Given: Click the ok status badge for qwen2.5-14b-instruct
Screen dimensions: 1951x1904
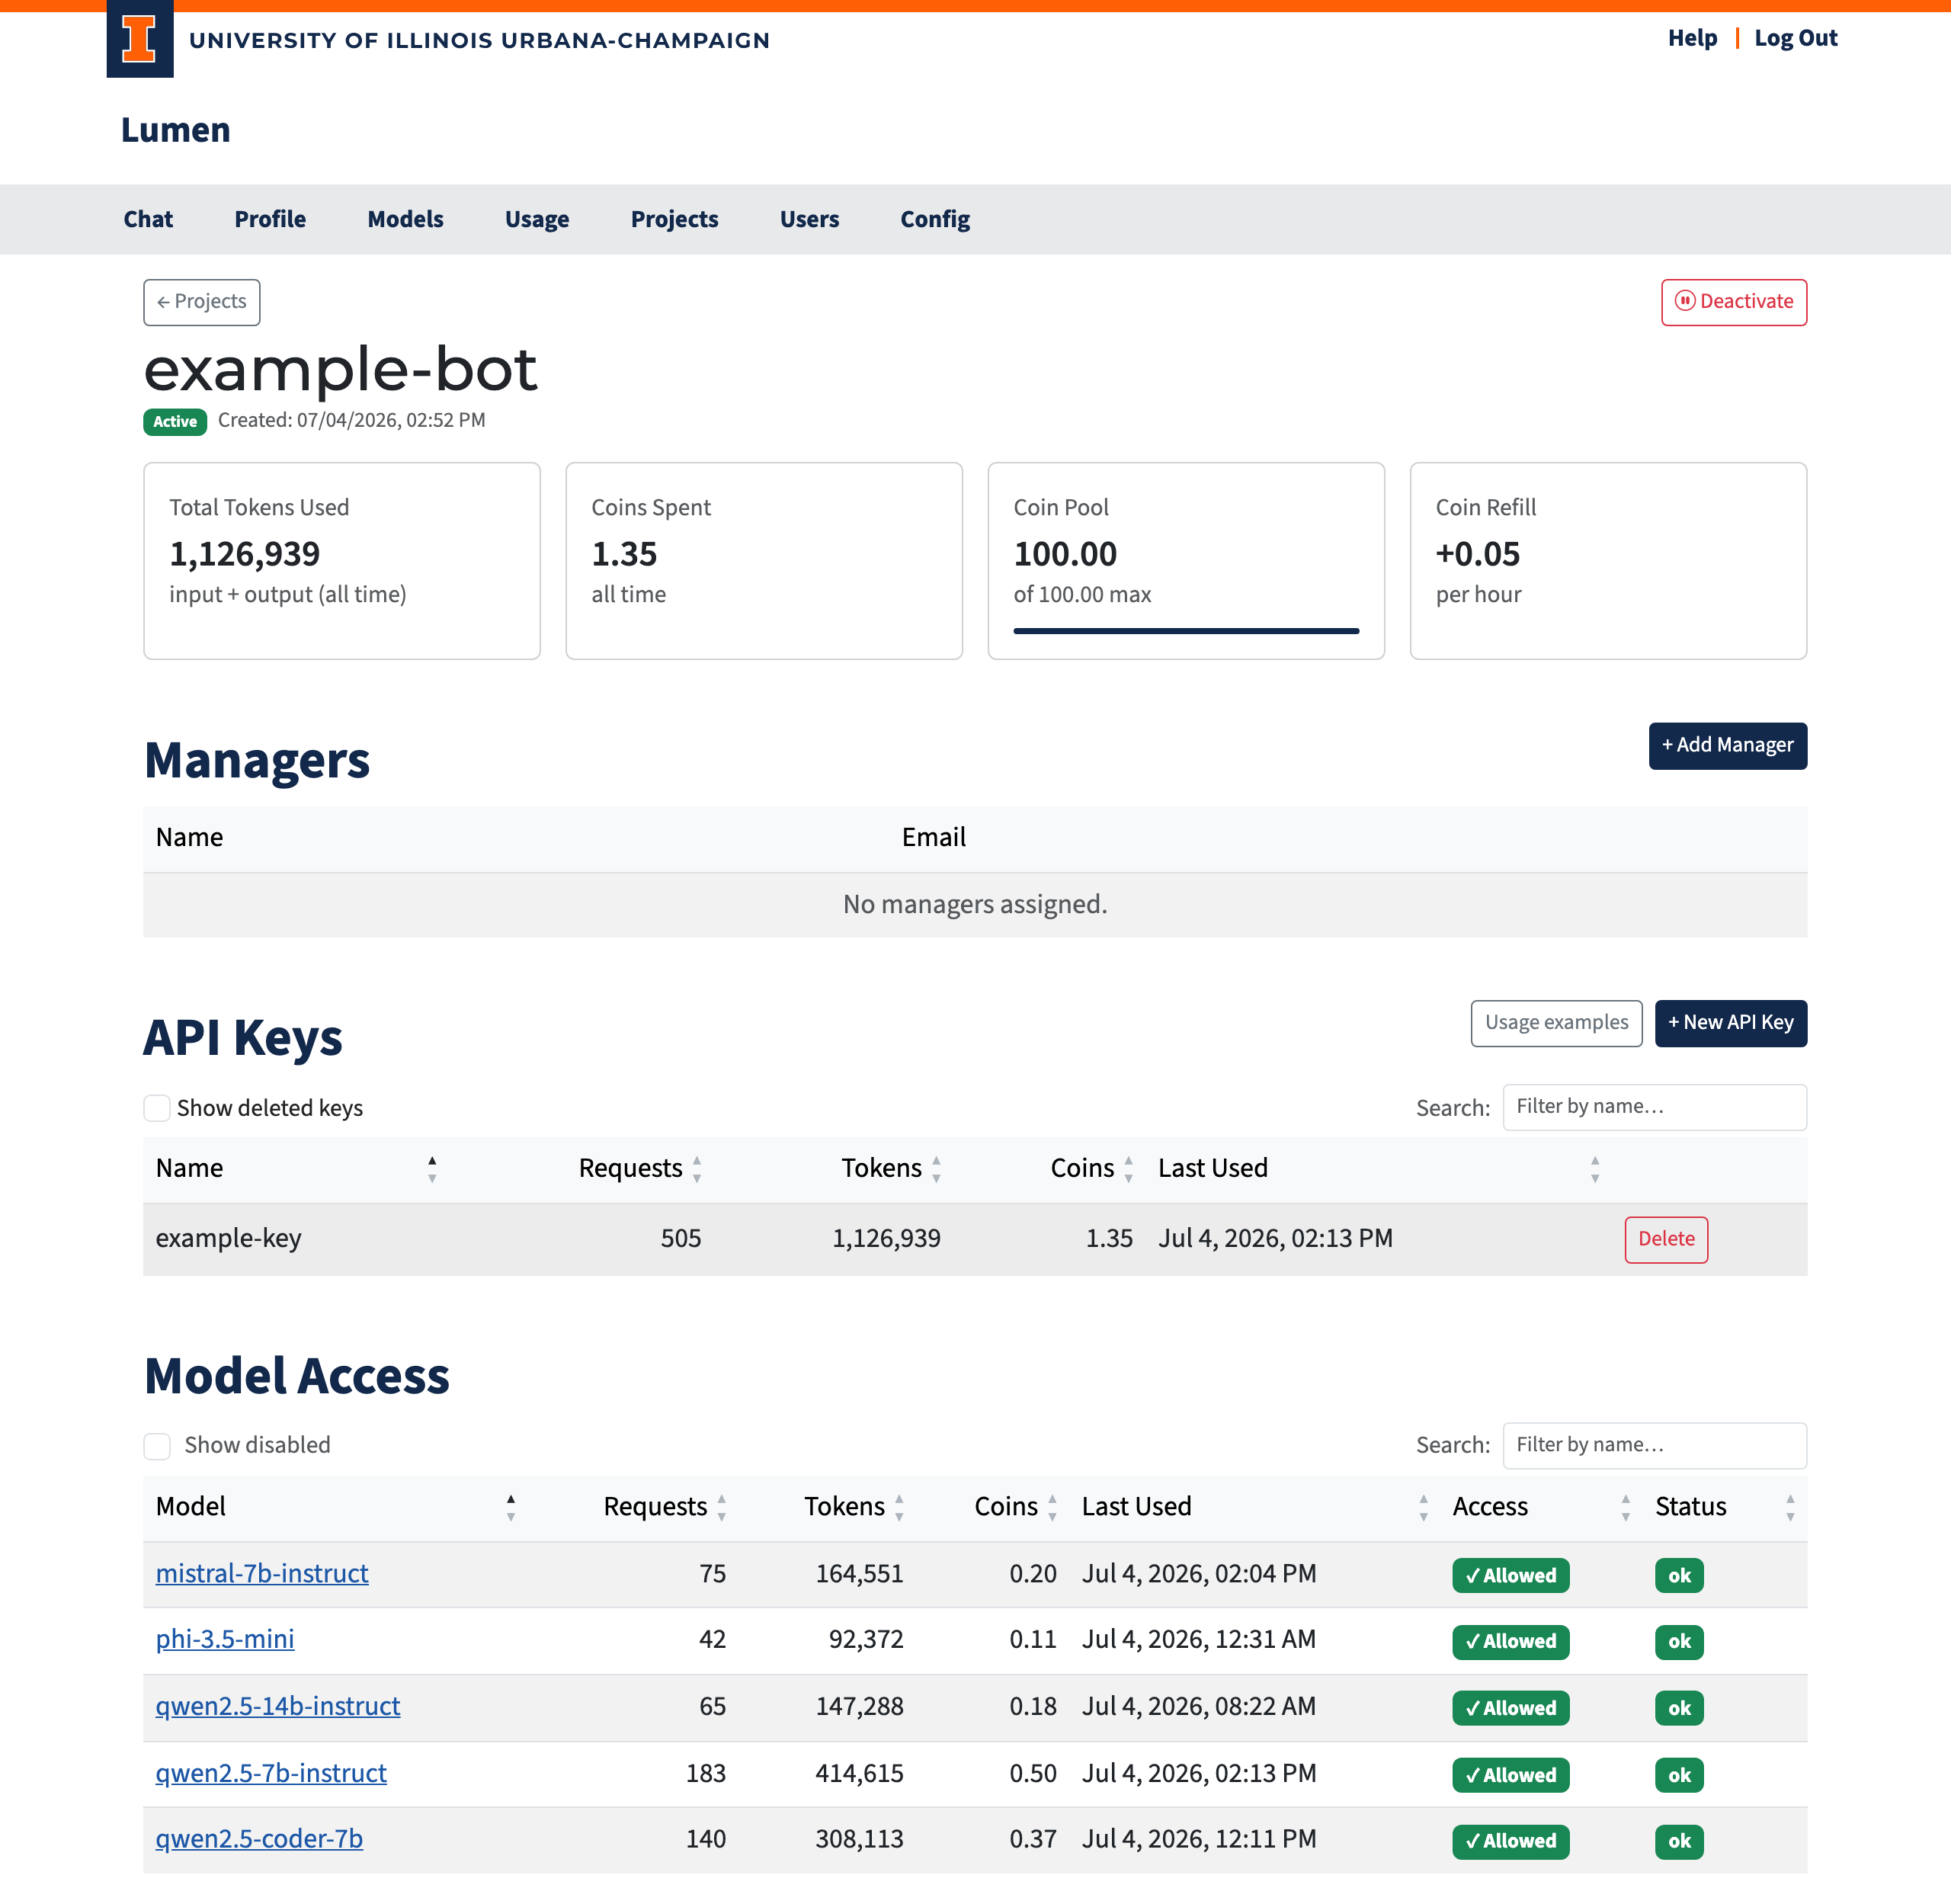Looking at the screenshot, I should tap(1679, 1708).
